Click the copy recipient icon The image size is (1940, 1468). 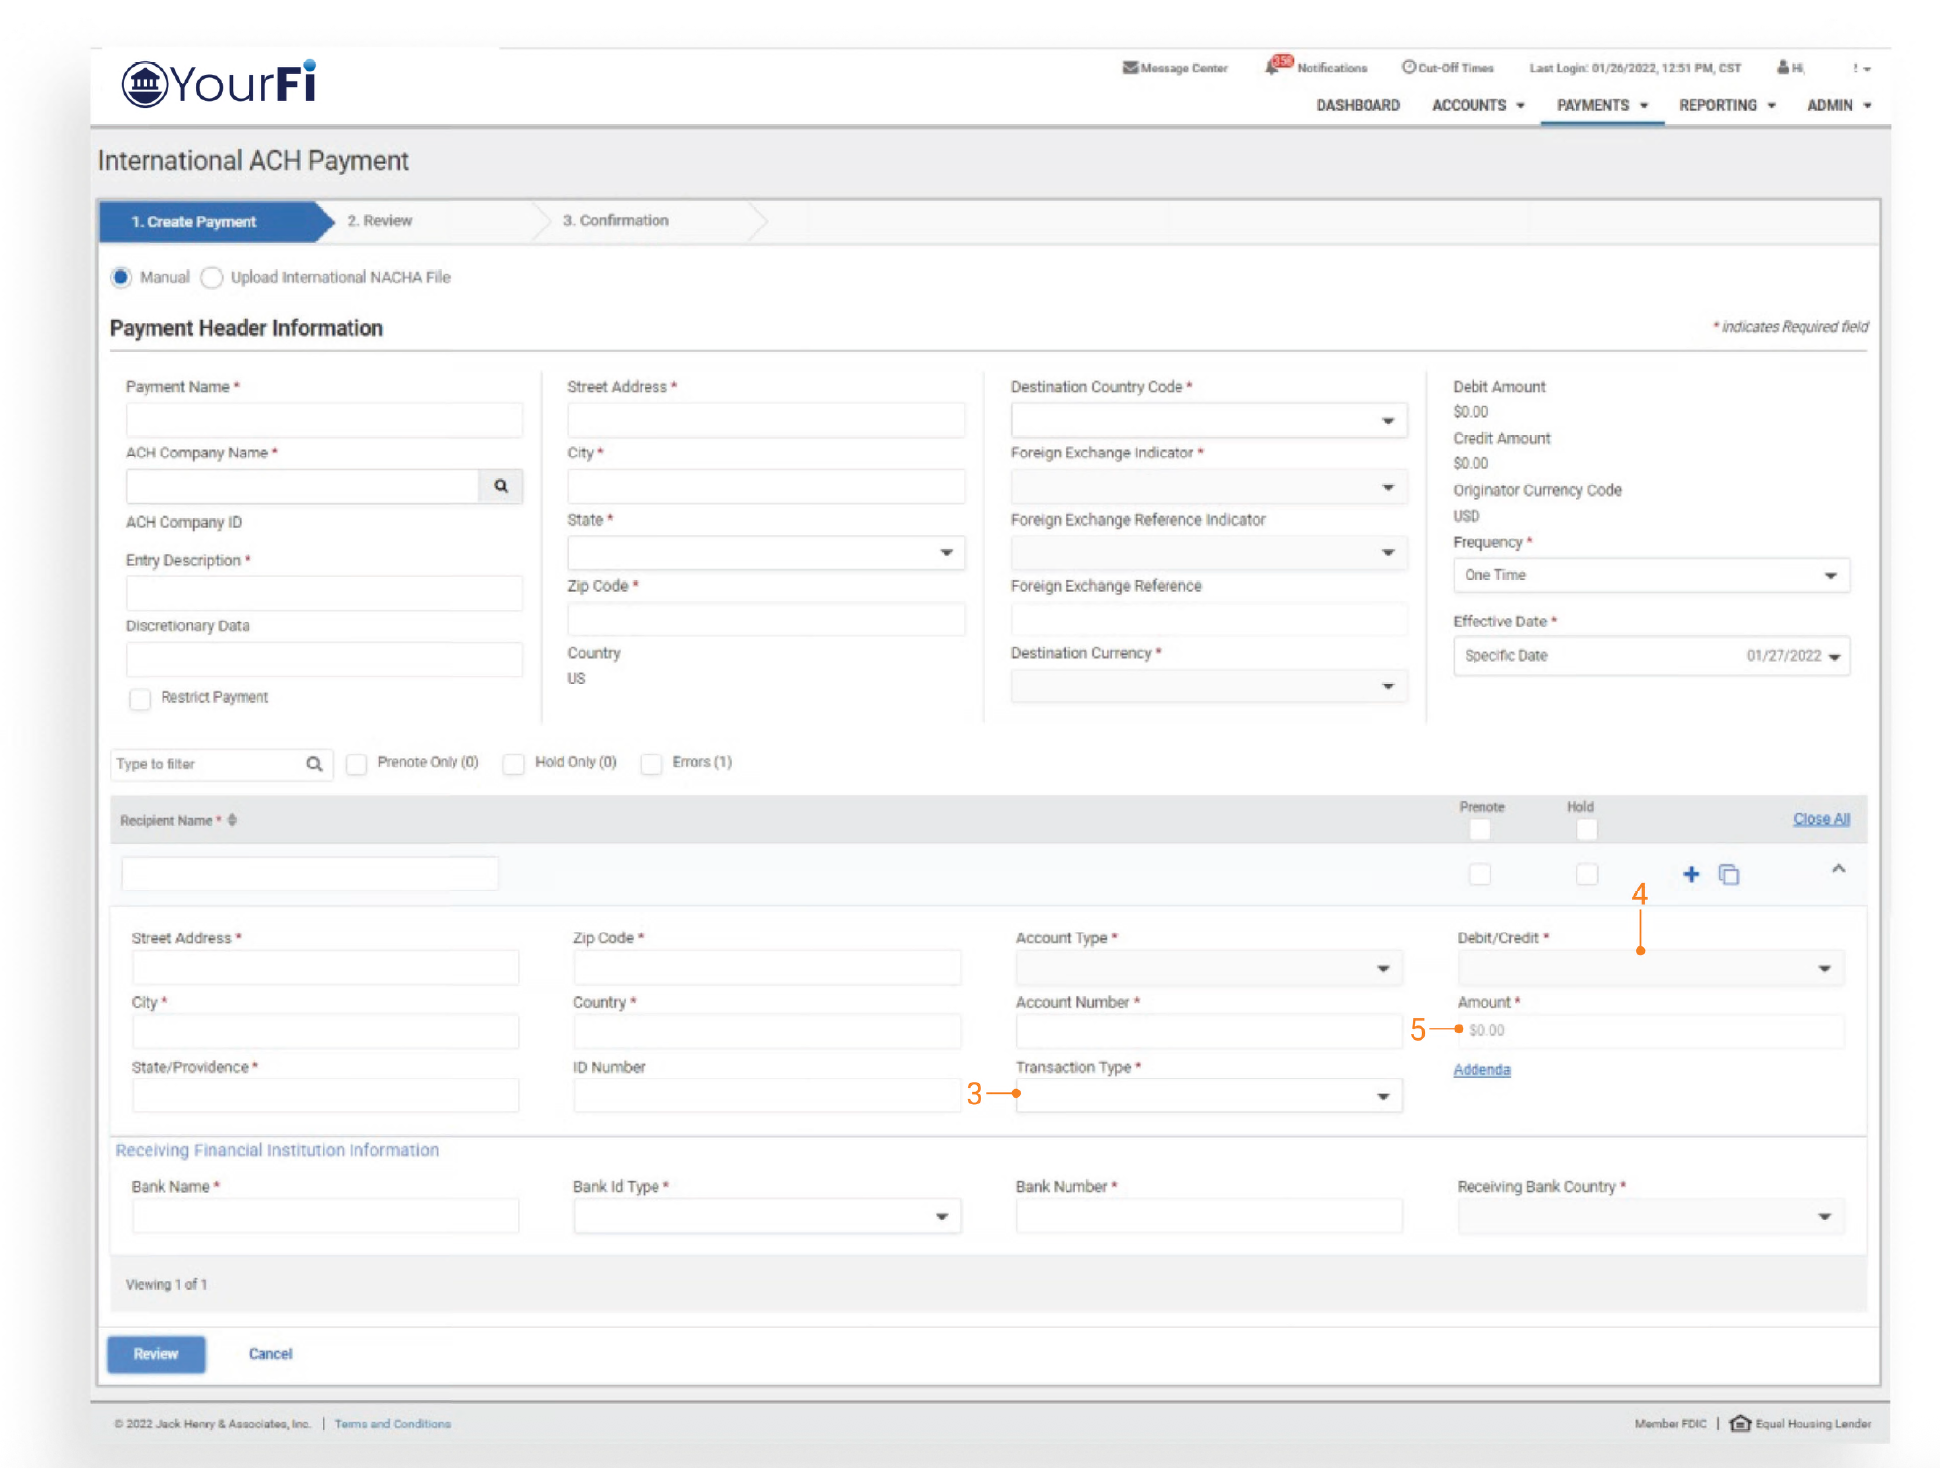tap(1729, 875)
